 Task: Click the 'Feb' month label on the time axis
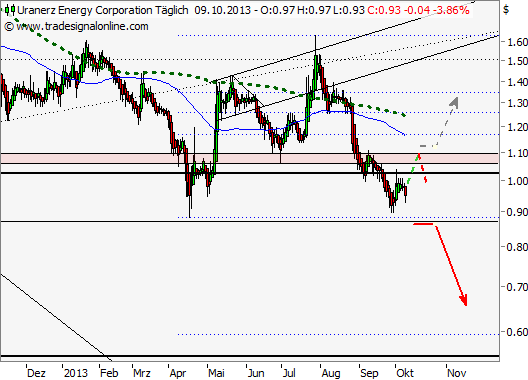[109, 373]
